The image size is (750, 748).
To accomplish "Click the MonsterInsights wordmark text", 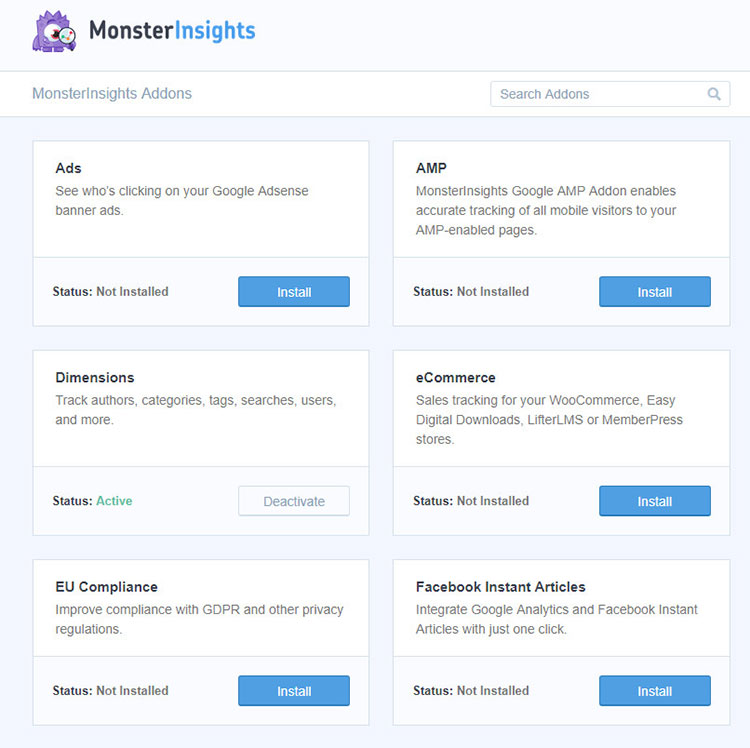I will (172, 31).
